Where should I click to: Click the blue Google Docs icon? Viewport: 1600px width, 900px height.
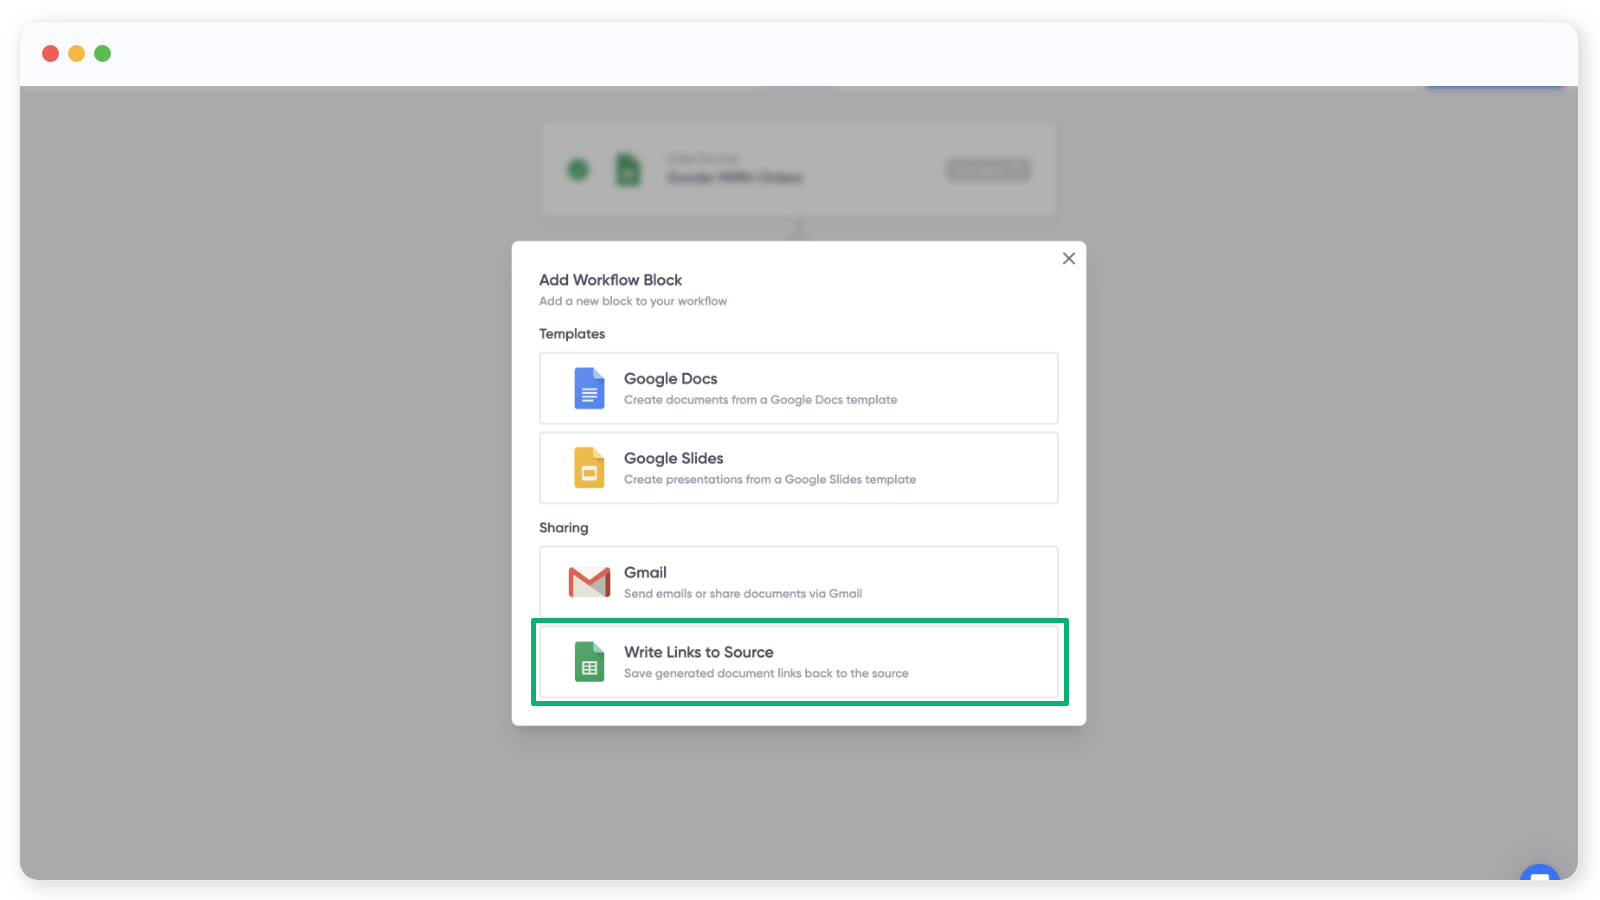(x=589, y=388)
